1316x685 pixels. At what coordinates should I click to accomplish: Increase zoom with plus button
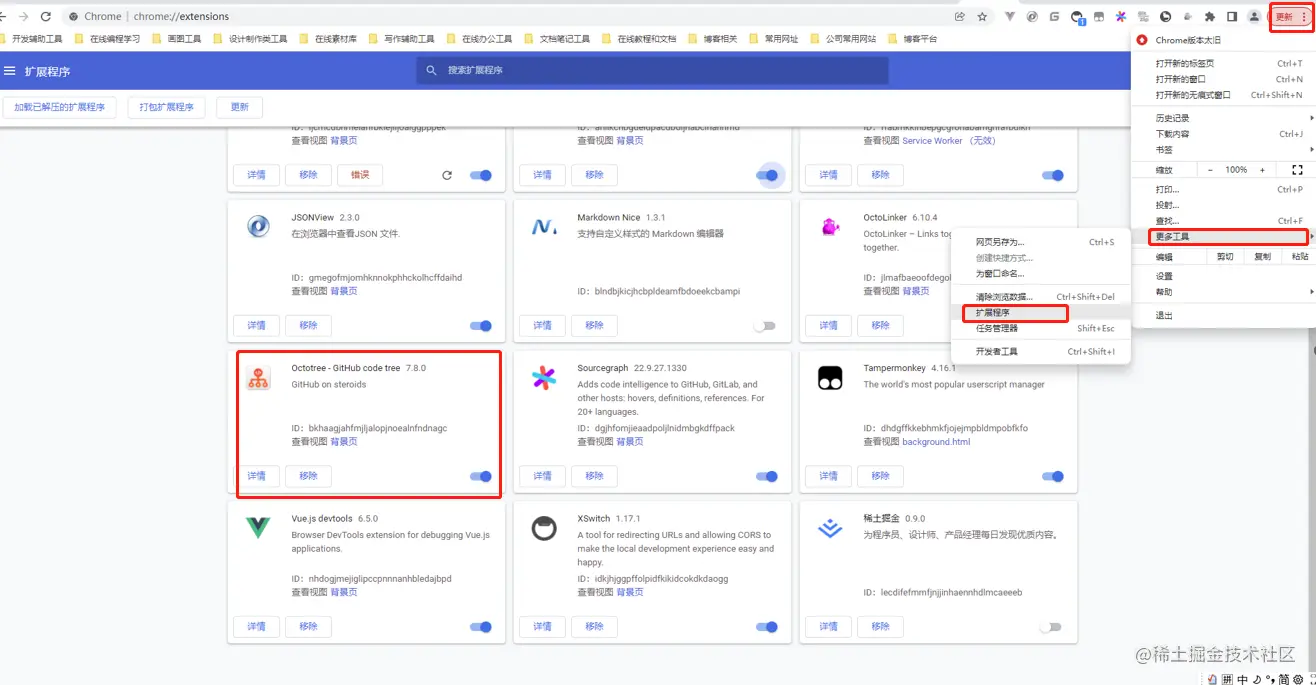coord(1262,170)
